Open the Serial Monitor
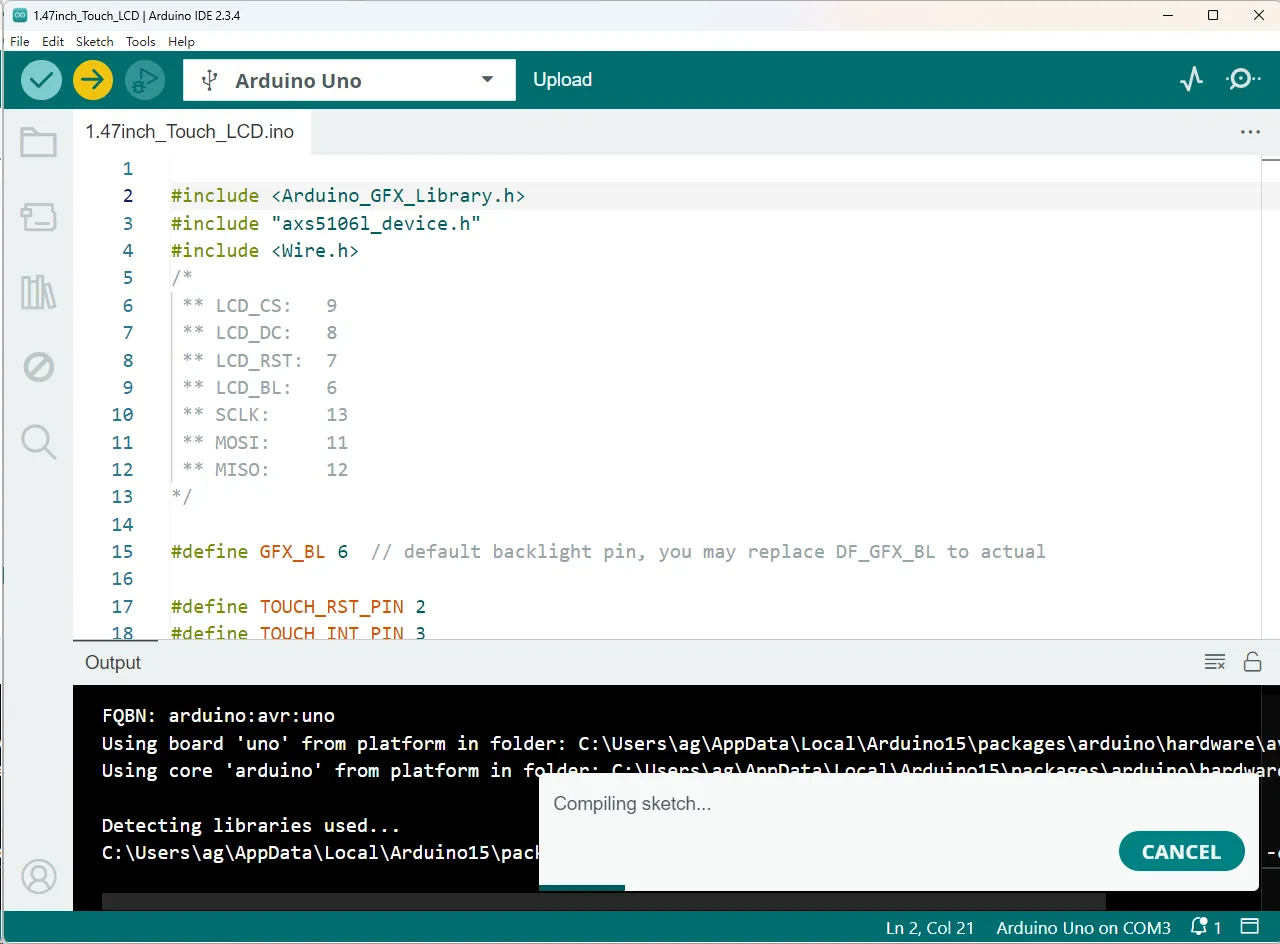The image size is (1280, 944). point(1243,80)
